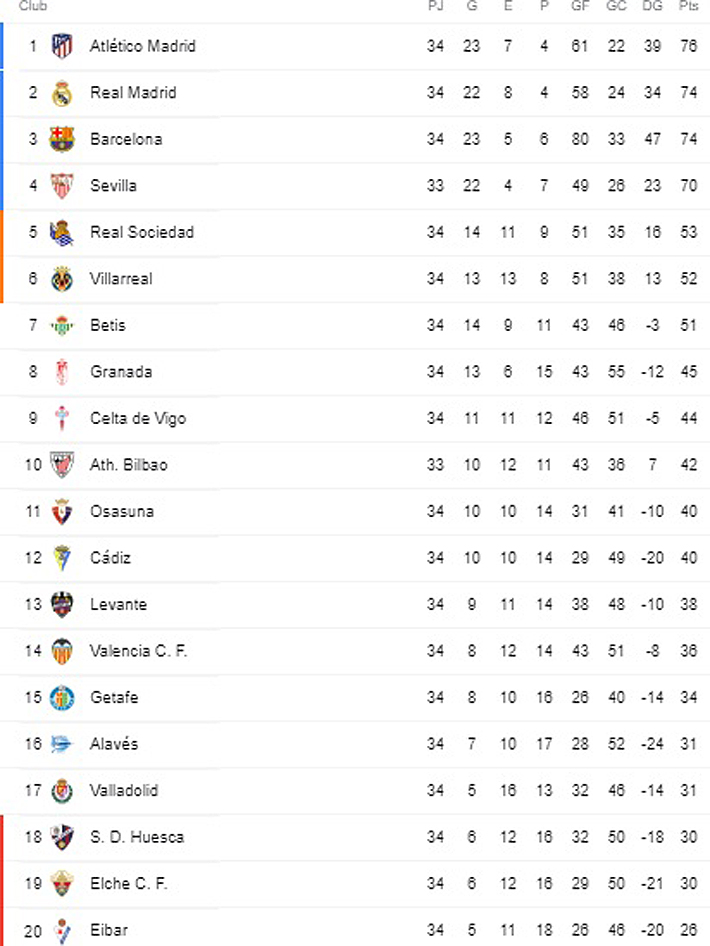Click the Eibar club crest
Viewport: 710px width, 946px height.
(x=62, y=930)
